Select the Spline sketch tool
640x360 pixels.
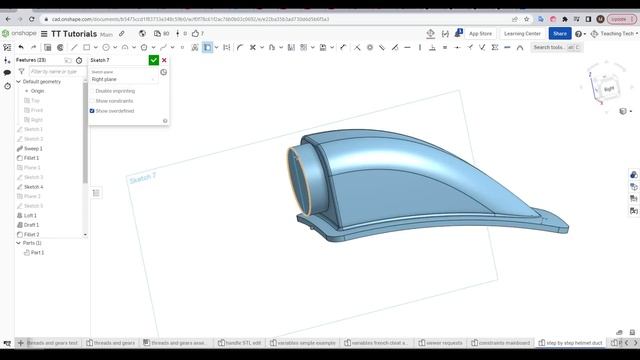pyautogui.click(x=163, y=47)
